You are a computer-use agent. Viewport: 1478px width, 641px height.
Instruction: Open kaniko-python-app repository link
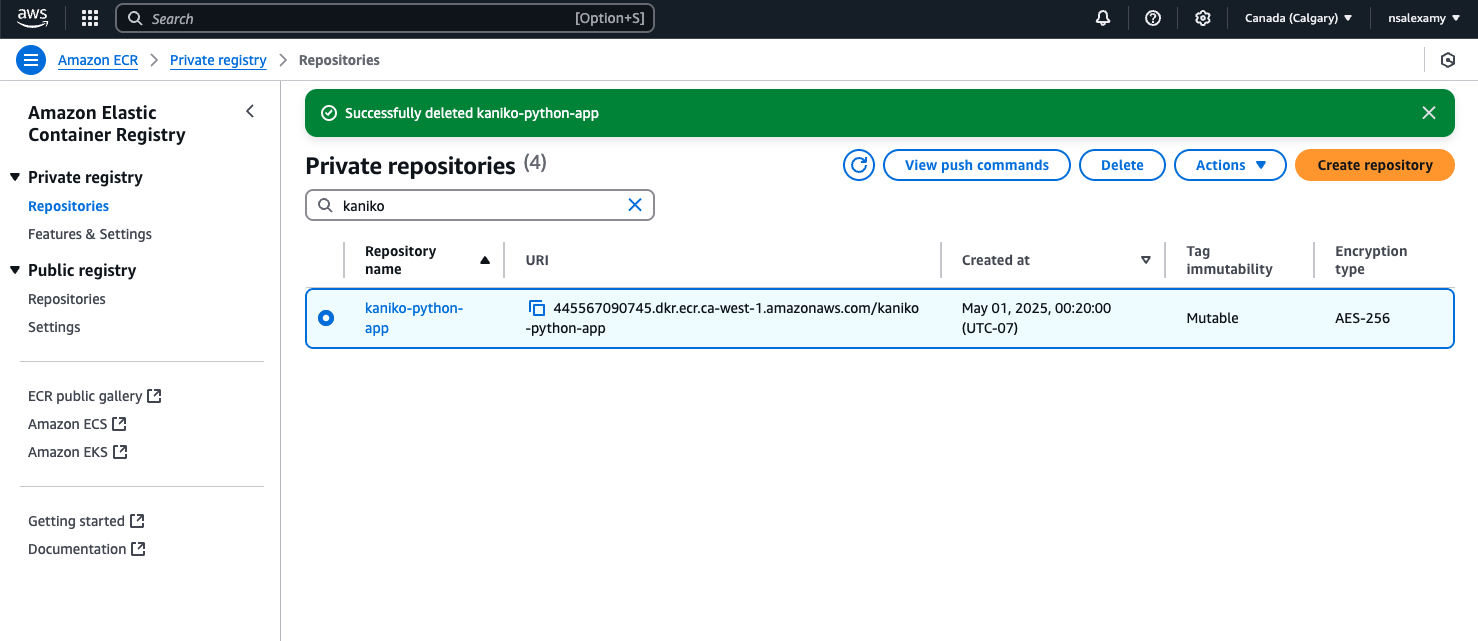point(414,318)
